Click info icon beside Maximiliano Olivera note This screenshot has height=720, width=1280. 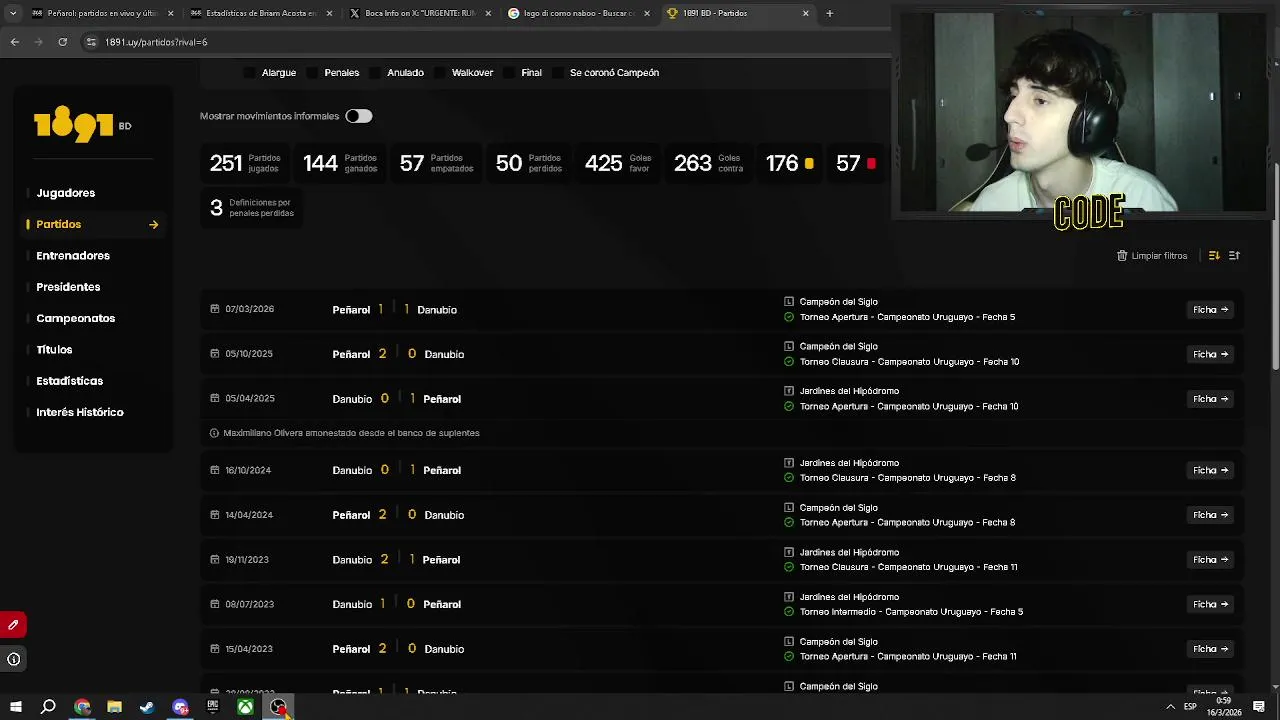pyautogui.click(x=214, y=433)
